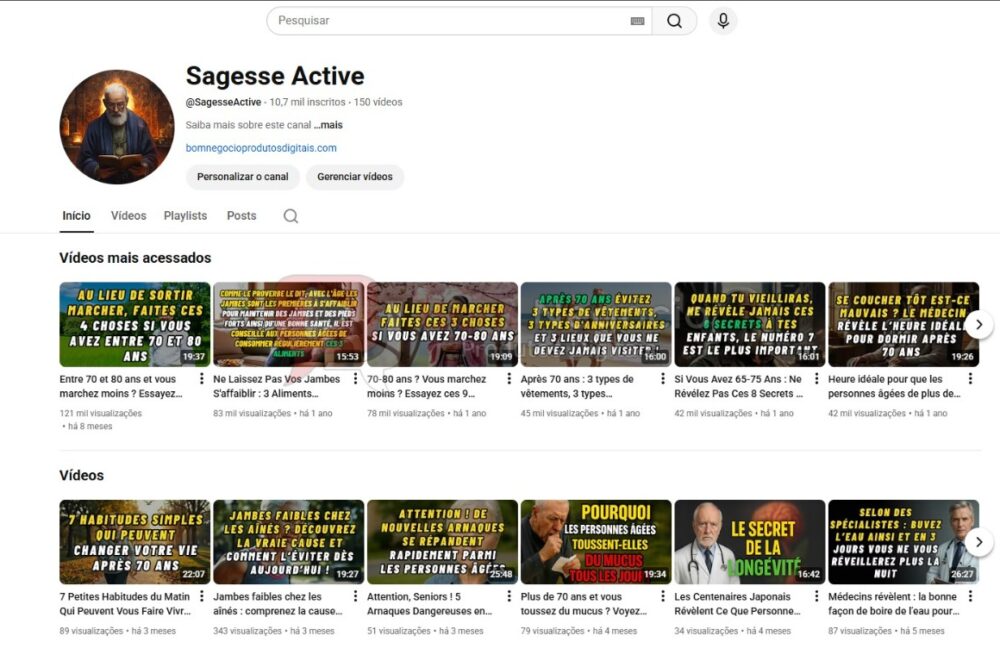1000x667 pixels.
Task: Advance the 'Vídeos' section carousel arrow
Action: pos(979,542)
